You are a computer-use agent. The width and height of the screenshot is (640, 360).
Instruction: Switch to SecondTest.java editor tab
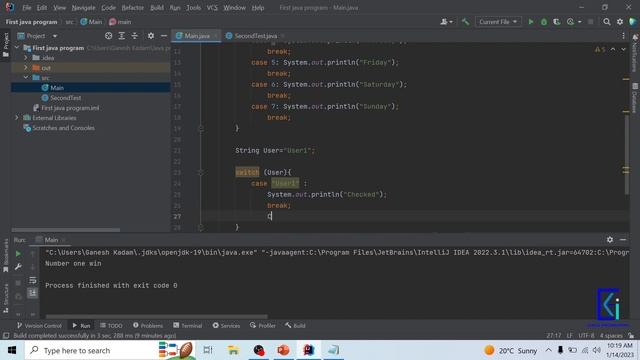pyautogui.click(x=256, y=36)
